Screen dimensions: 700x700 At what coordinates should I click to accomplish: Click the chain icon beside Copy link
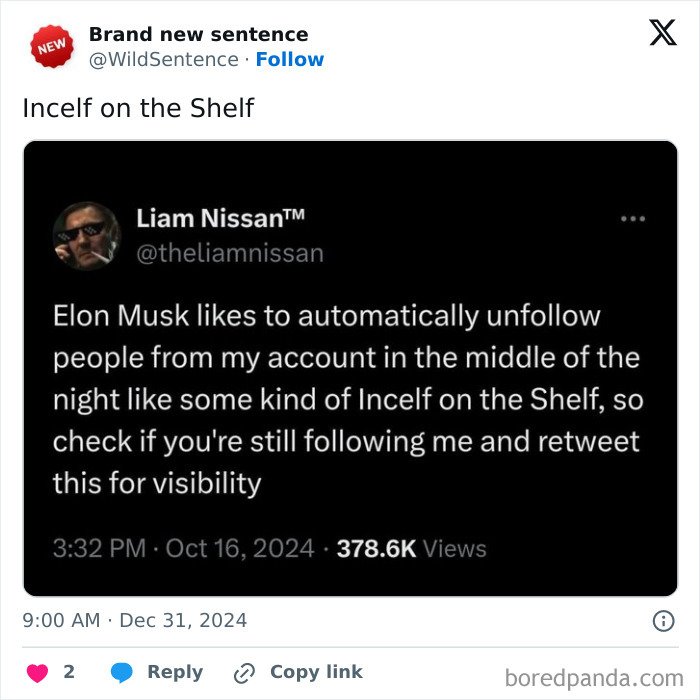[244, 673]
